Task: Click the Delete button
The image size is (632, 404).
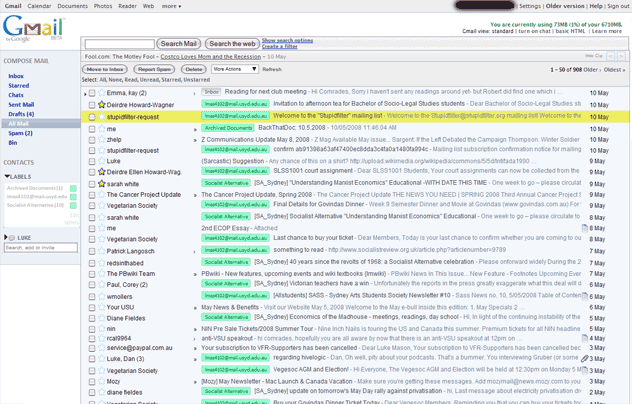Action: (193, 69)
